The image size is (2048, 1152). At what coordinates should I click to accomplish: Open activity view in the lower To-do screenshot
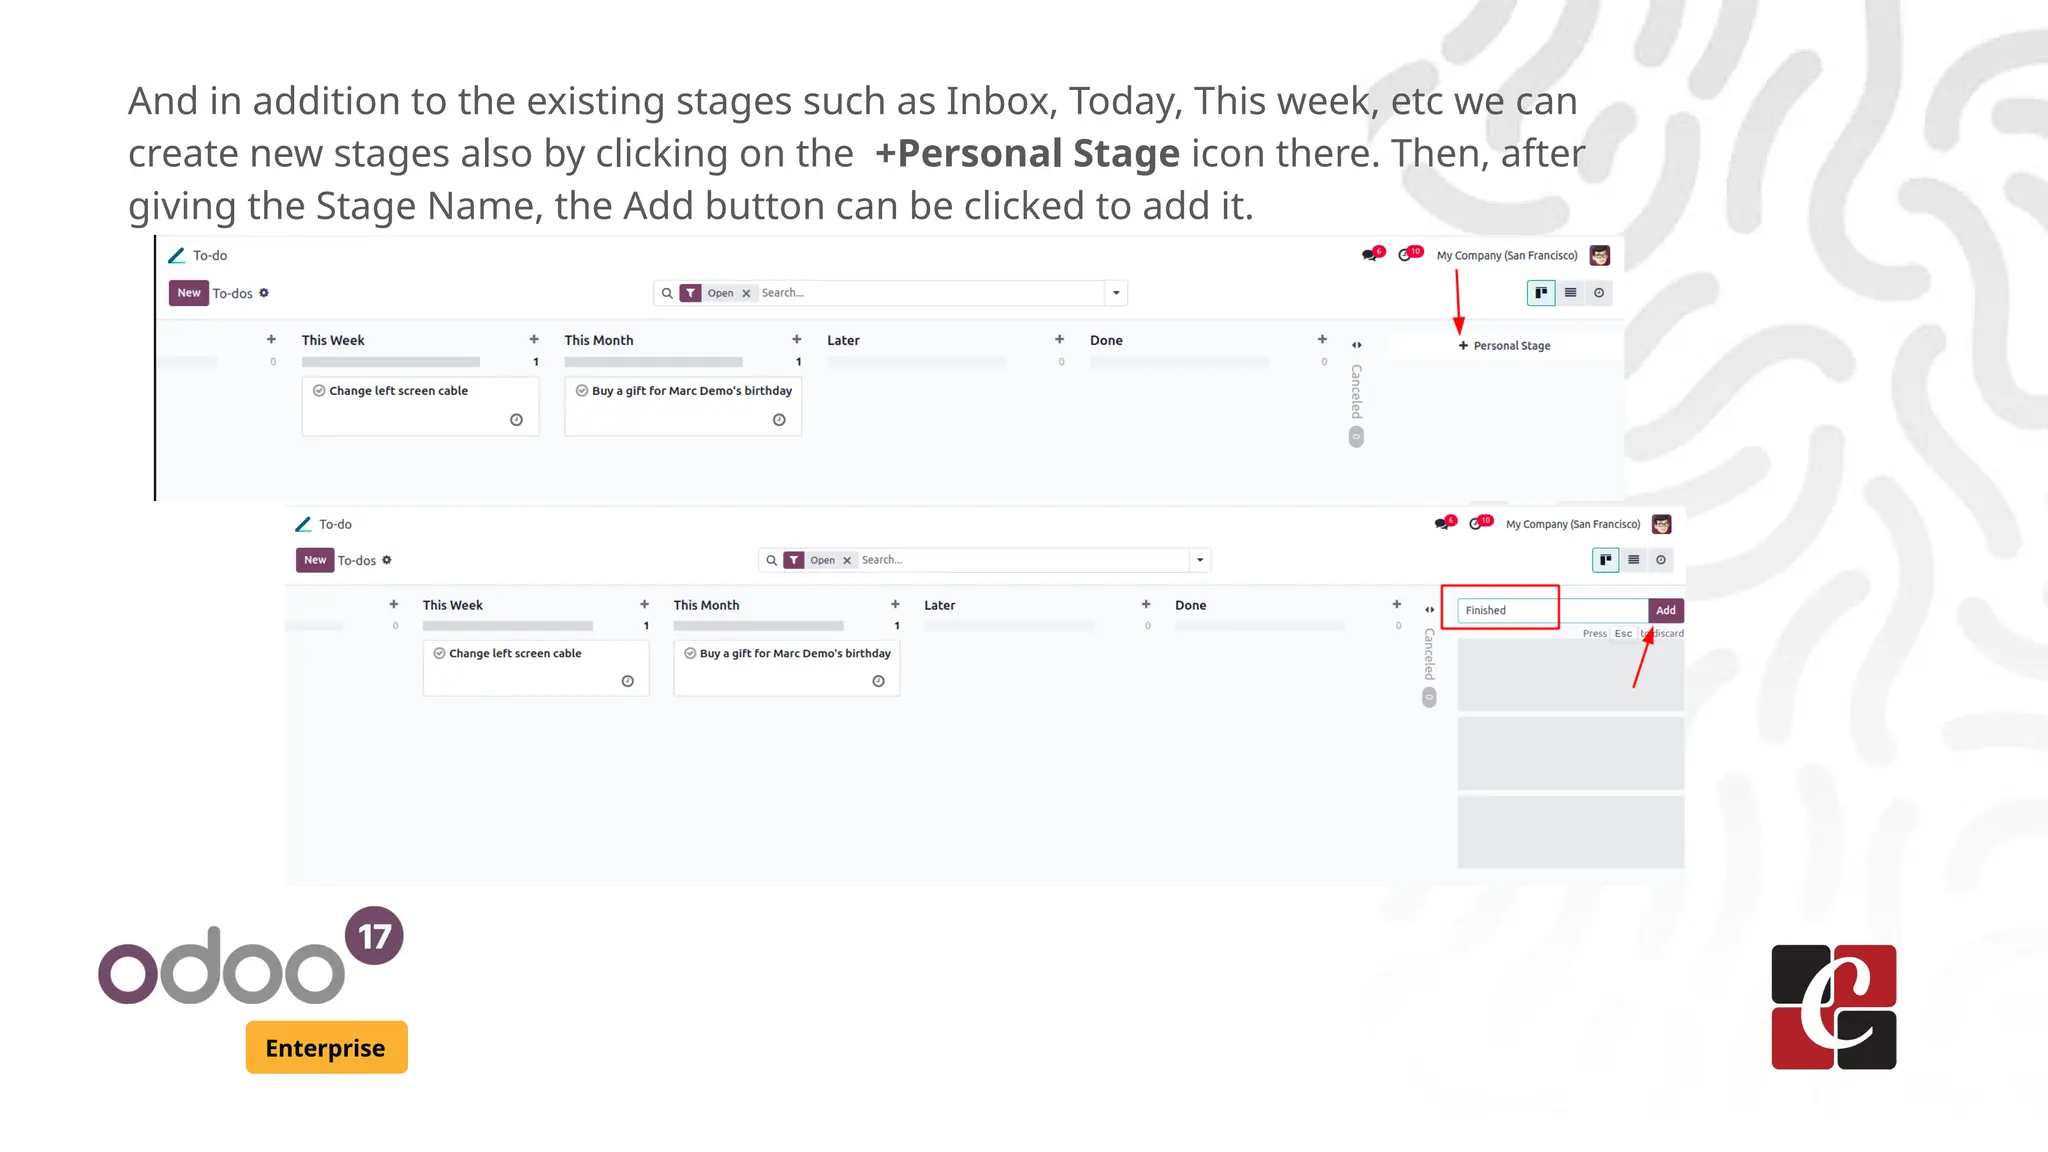click(x=1661, y=560)
